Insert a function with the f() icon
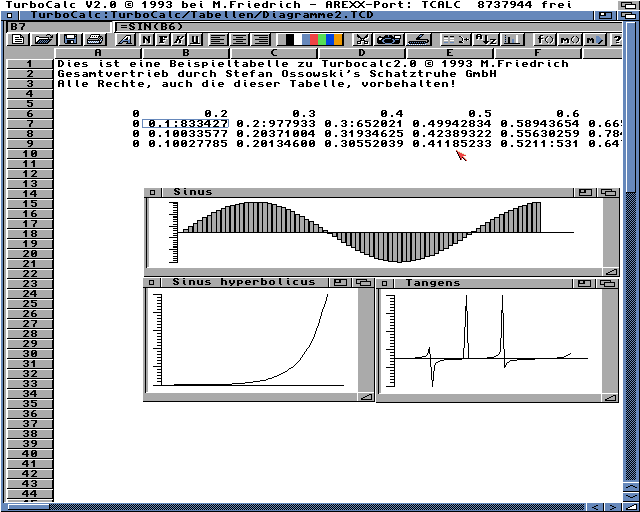 pos(545,40)
